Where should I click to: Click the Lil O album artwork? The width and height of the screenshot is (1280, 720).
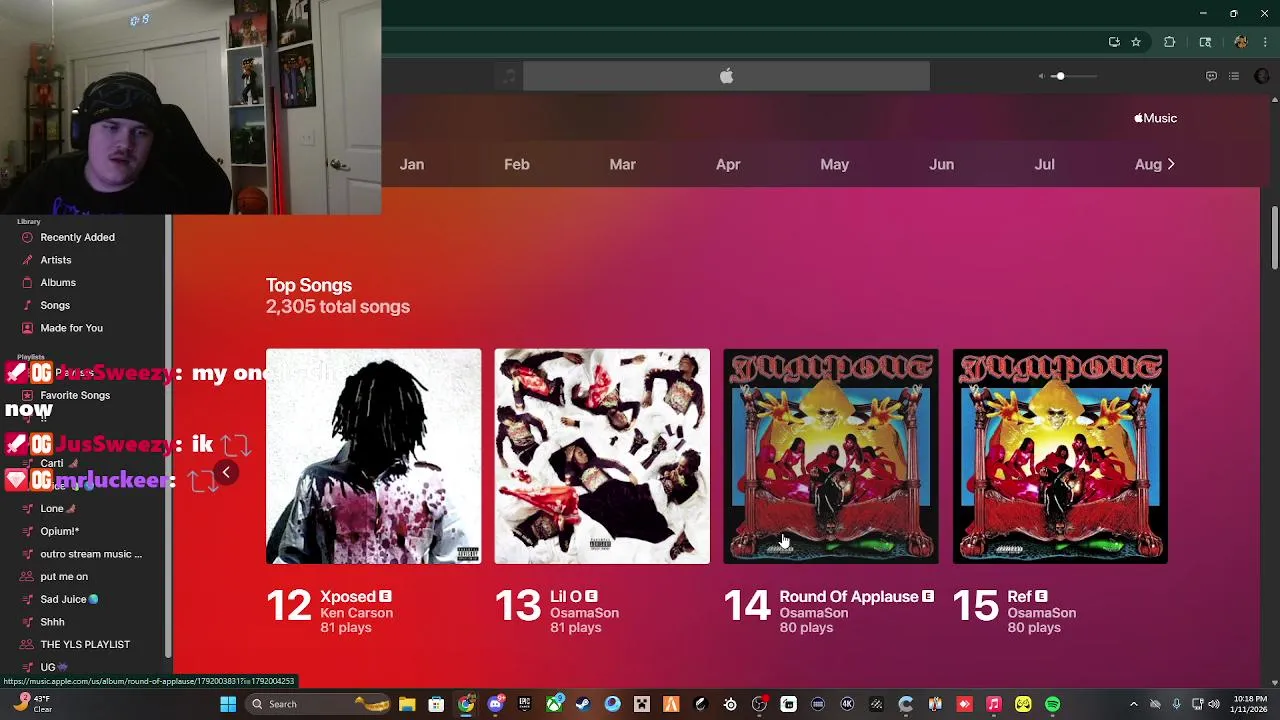tap(602, 456)
